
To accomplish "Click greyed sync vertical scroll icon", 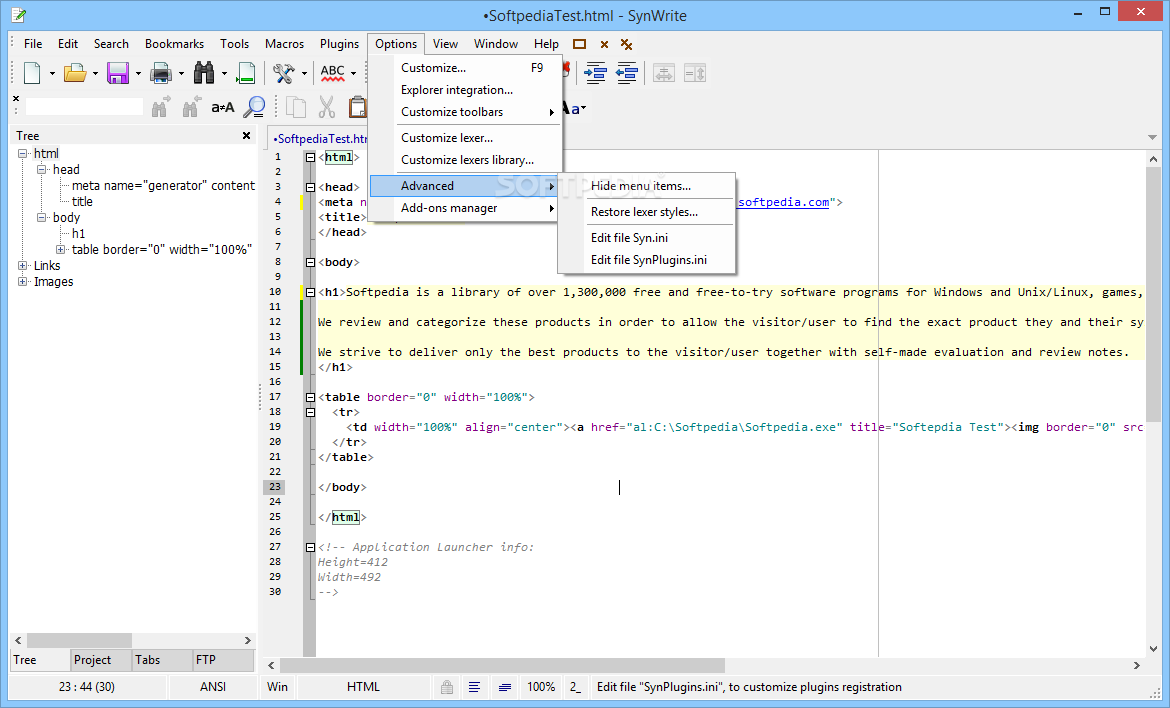I will (695, 73).
